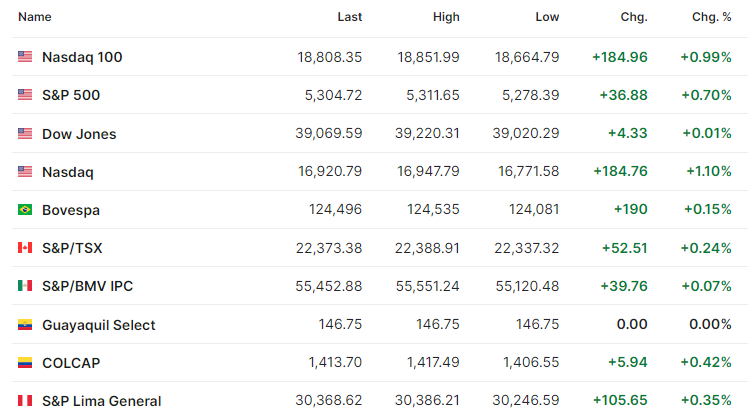Image resolution: width=748 pixels, height=418 pixels.
Task: Sort by the Last column header
Action: (x=350, y=17)
